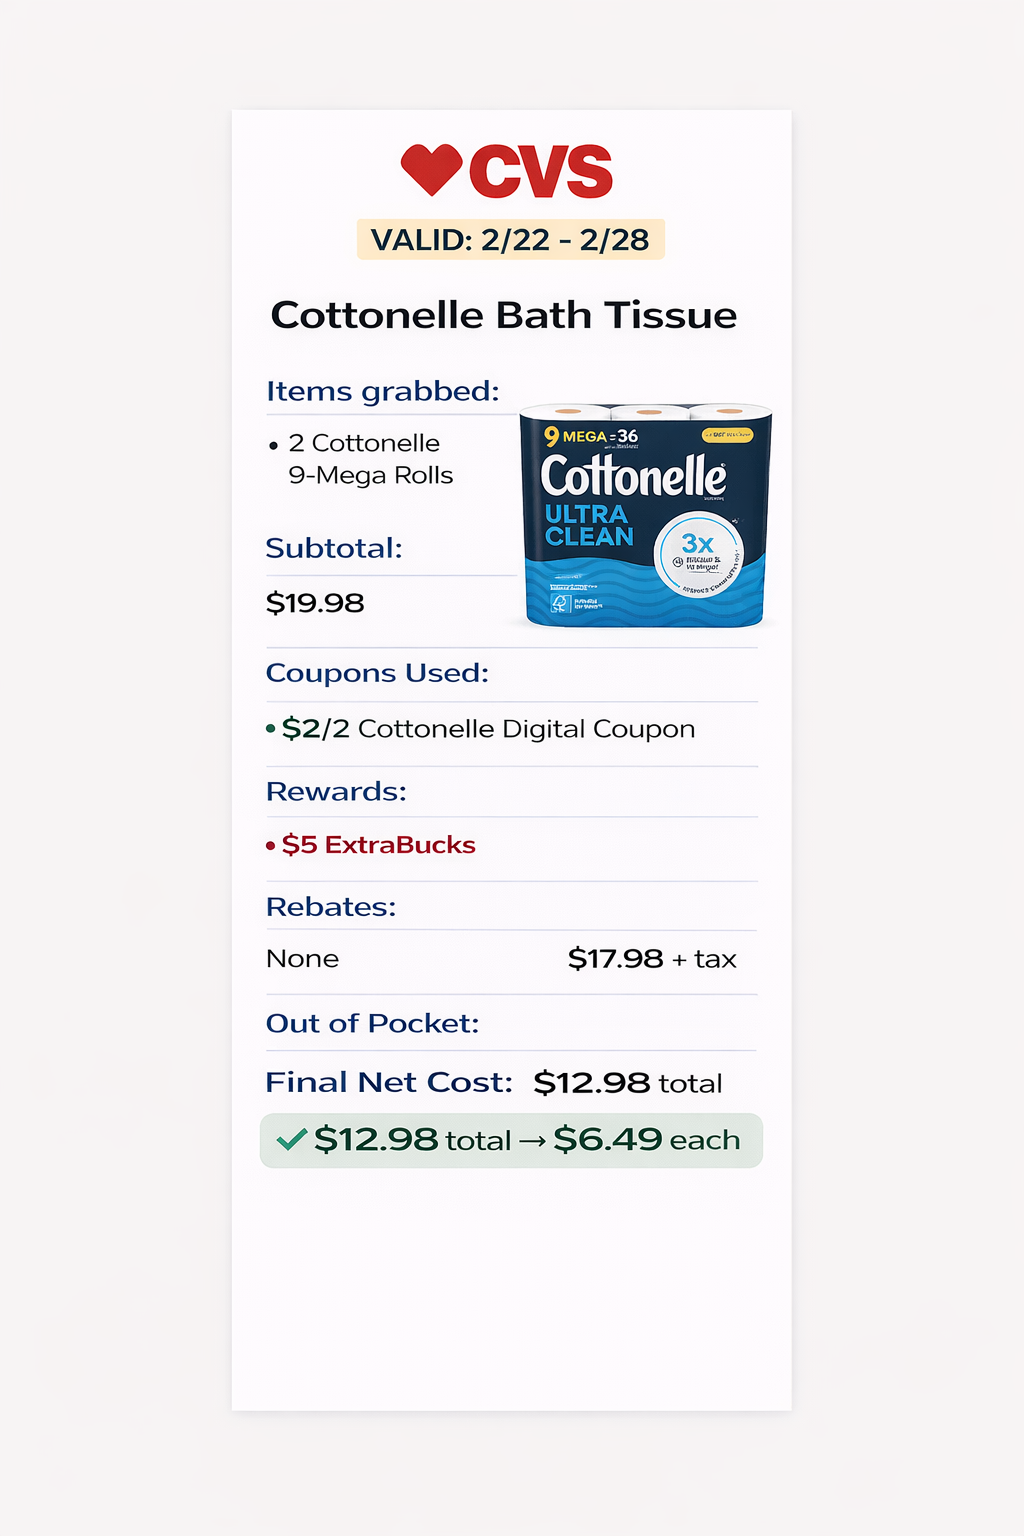Click the "9 MEGA = 36" label on package
The height and width of the screenshot is (1536, 1024).
591,436
